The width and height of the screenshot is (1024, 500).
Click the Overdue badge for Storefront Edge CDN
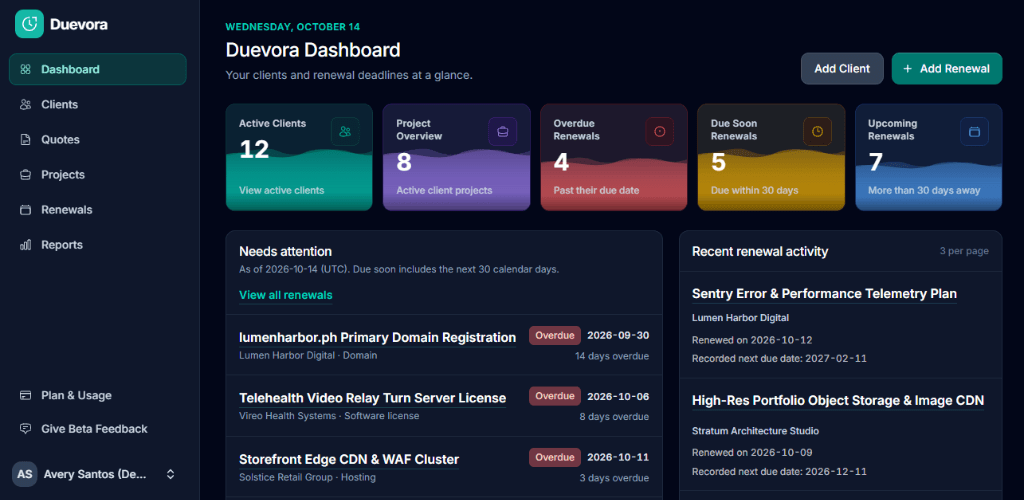point(554,458)
